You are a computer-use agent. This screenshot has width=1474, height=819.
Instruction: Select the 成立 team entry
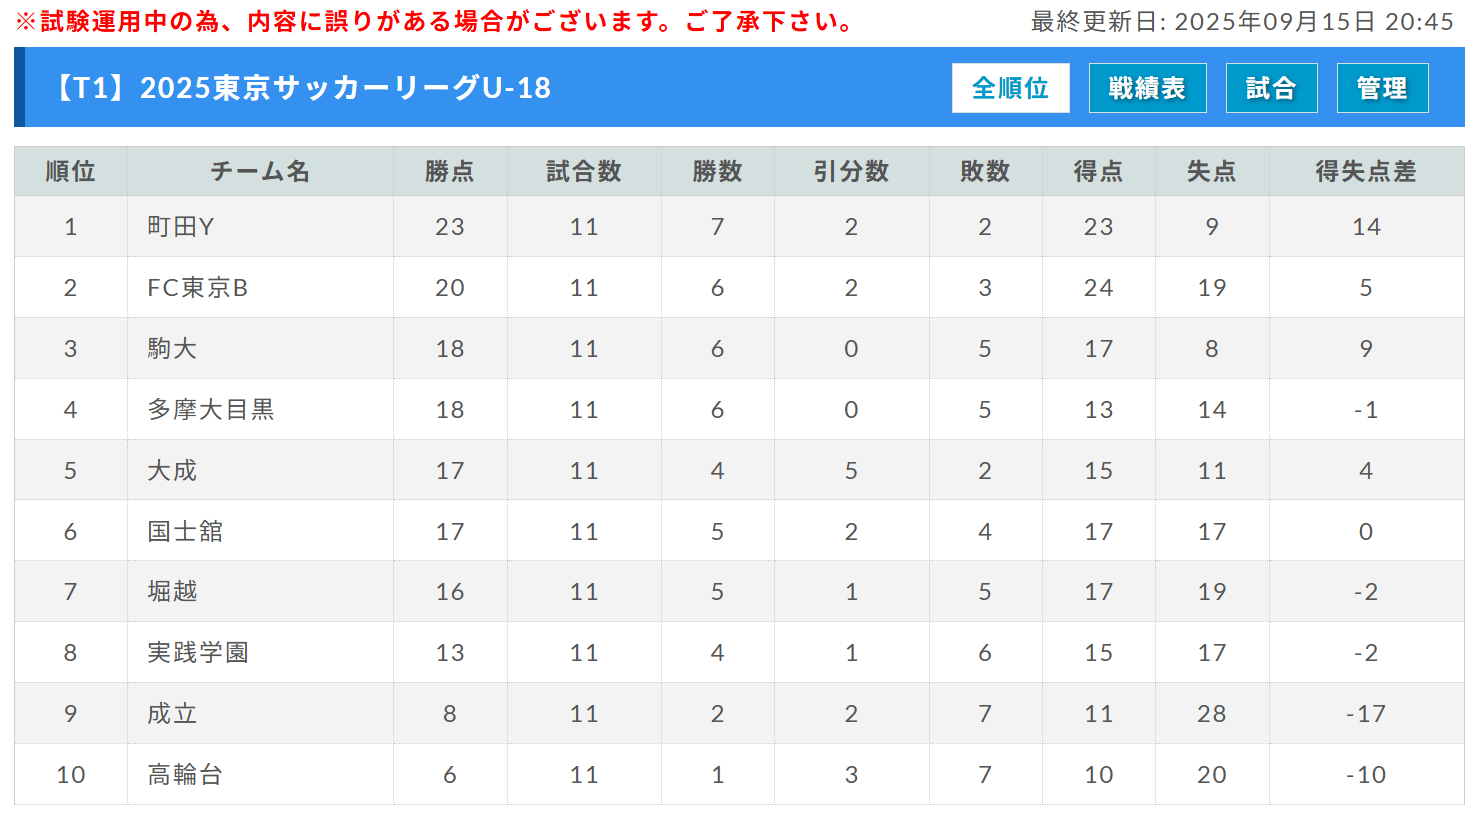172,714
